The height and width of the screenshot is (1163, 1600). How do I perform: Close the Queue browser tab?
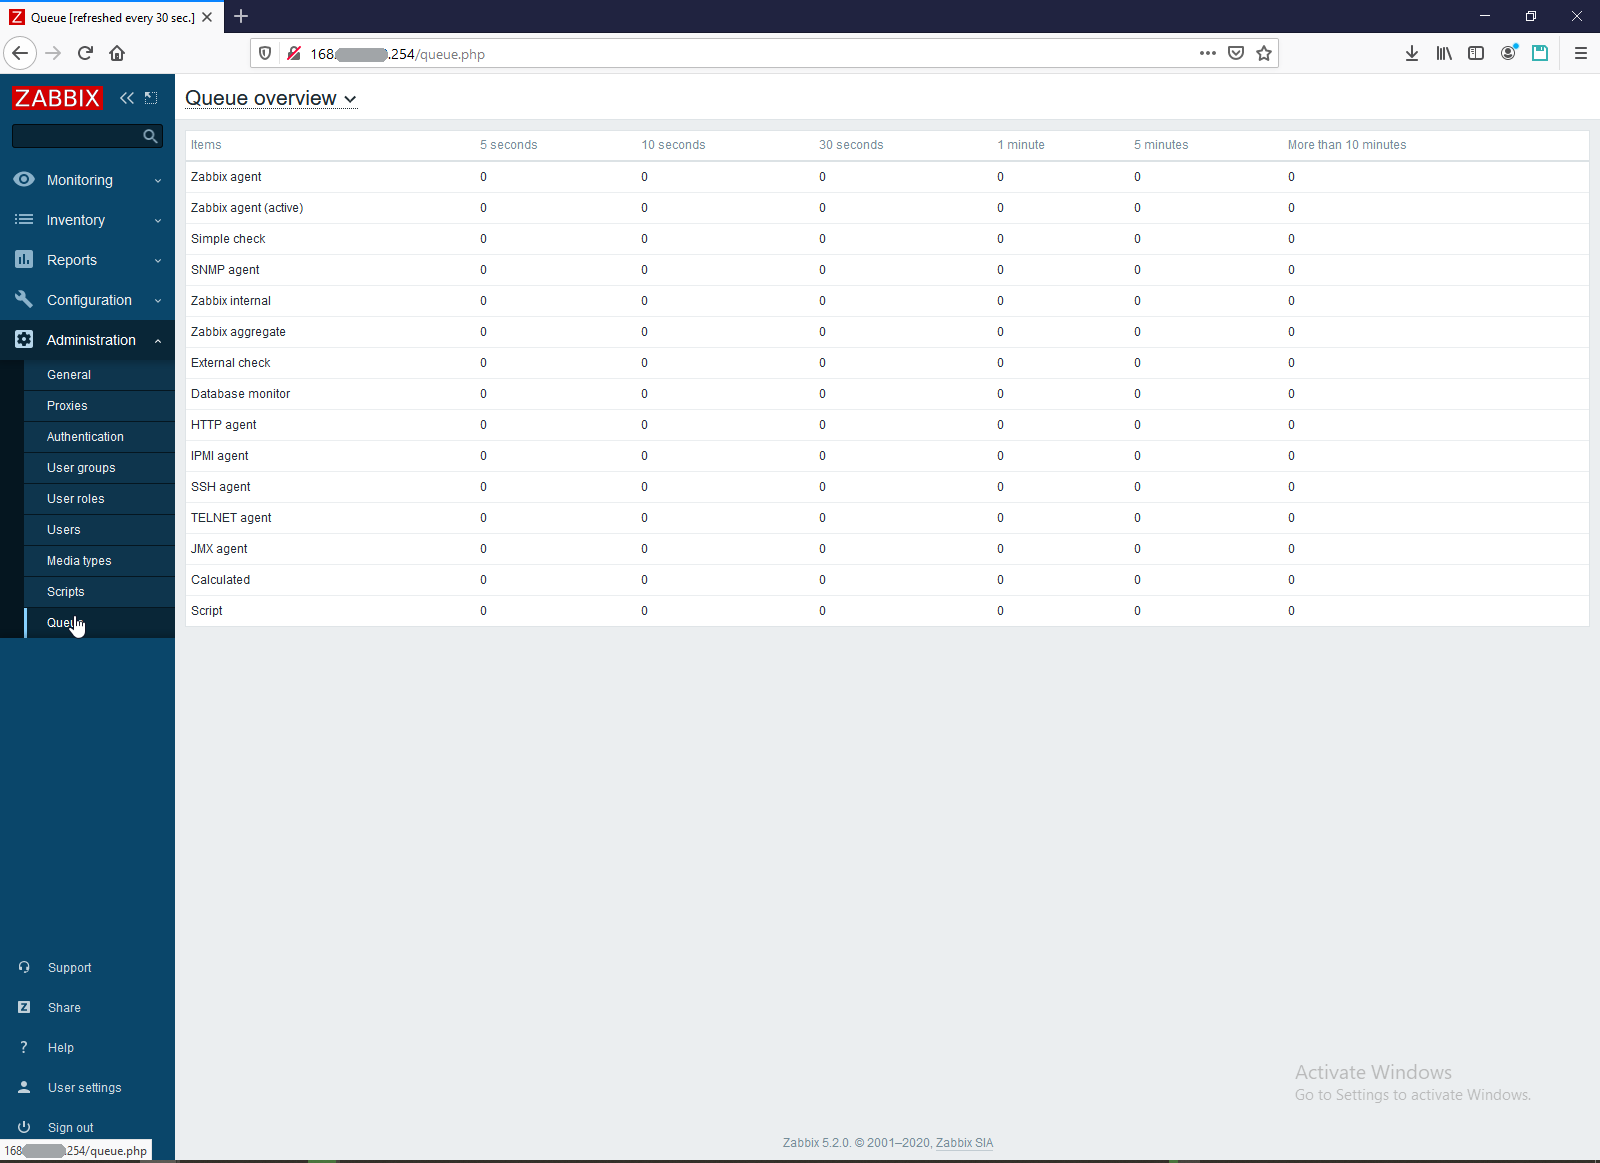207,17
